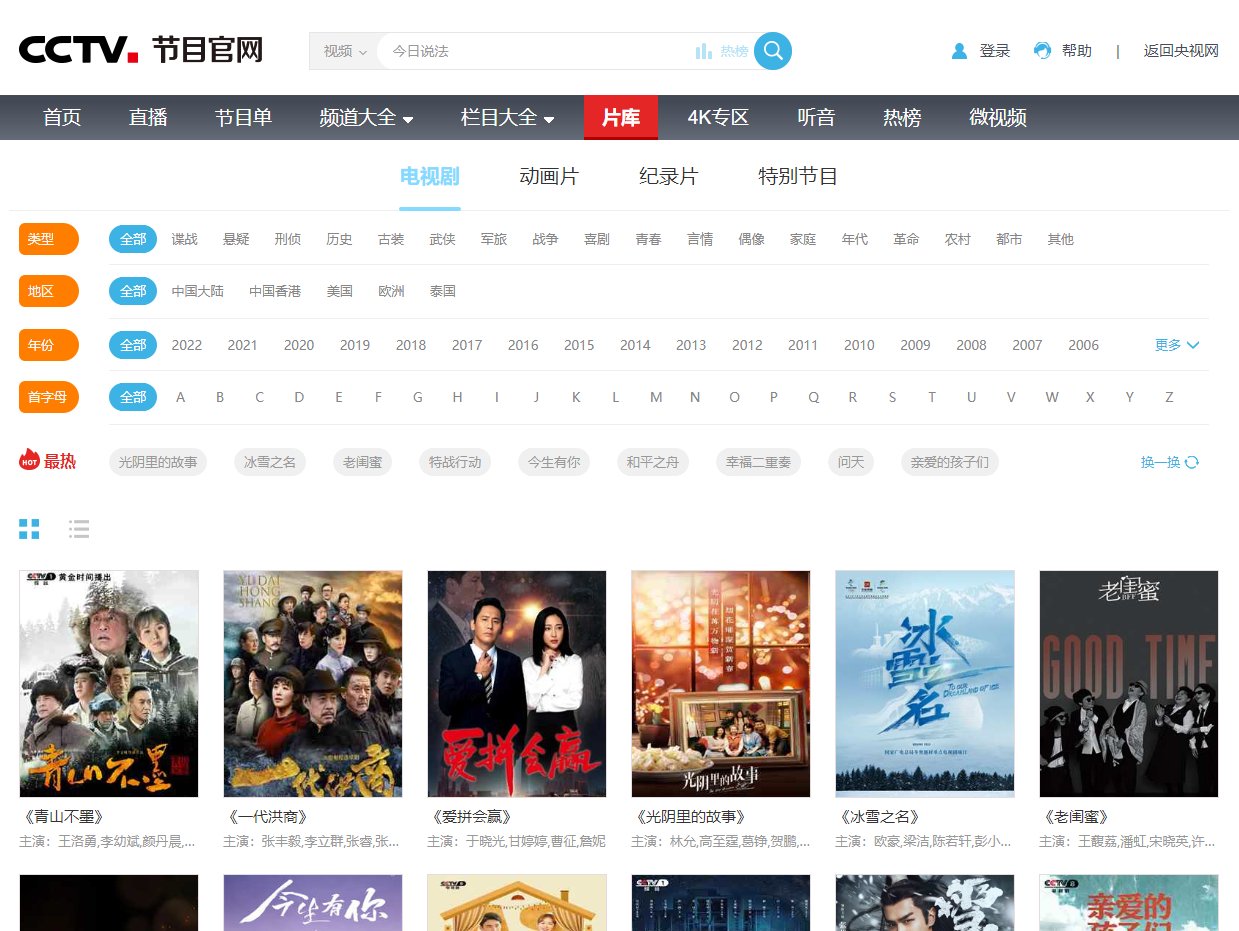This screenshot has width=1239, height=931.
Task: Filter region by 中国大陆
Action: [x=198, y=291]
